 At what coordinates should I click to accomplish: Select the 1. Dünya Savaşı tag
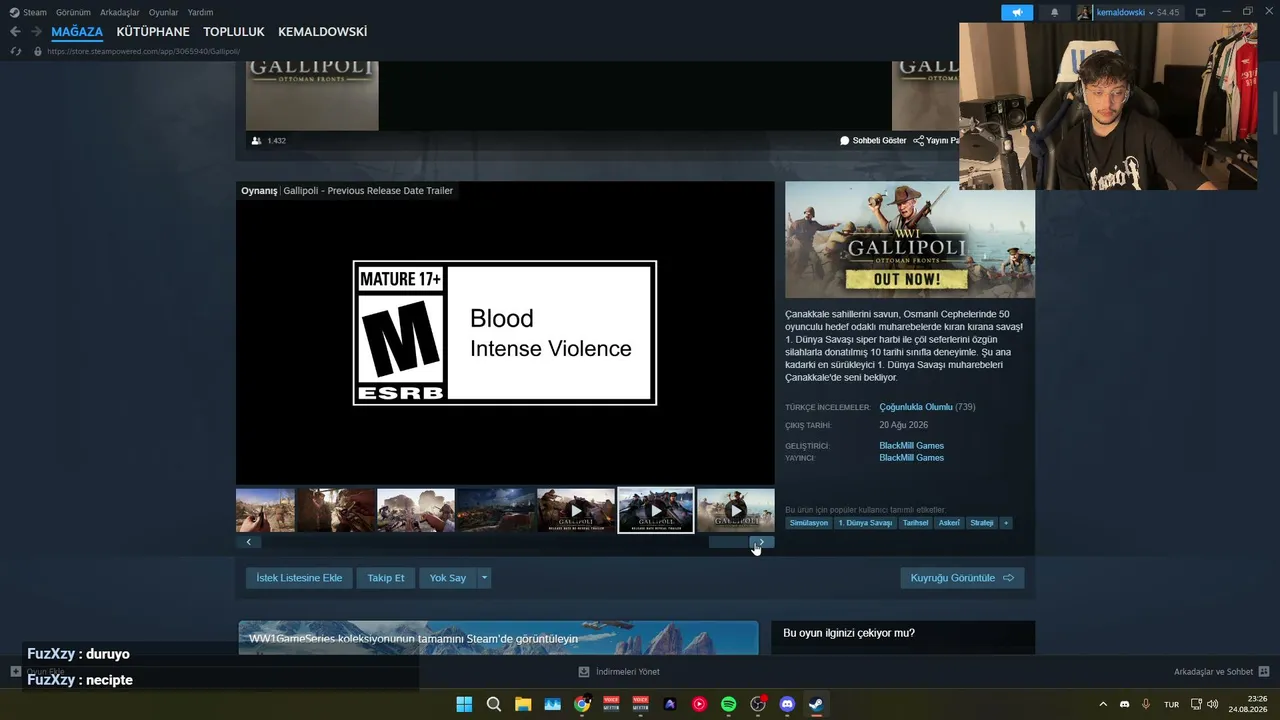pyautogui.click(x=865, y=523)
